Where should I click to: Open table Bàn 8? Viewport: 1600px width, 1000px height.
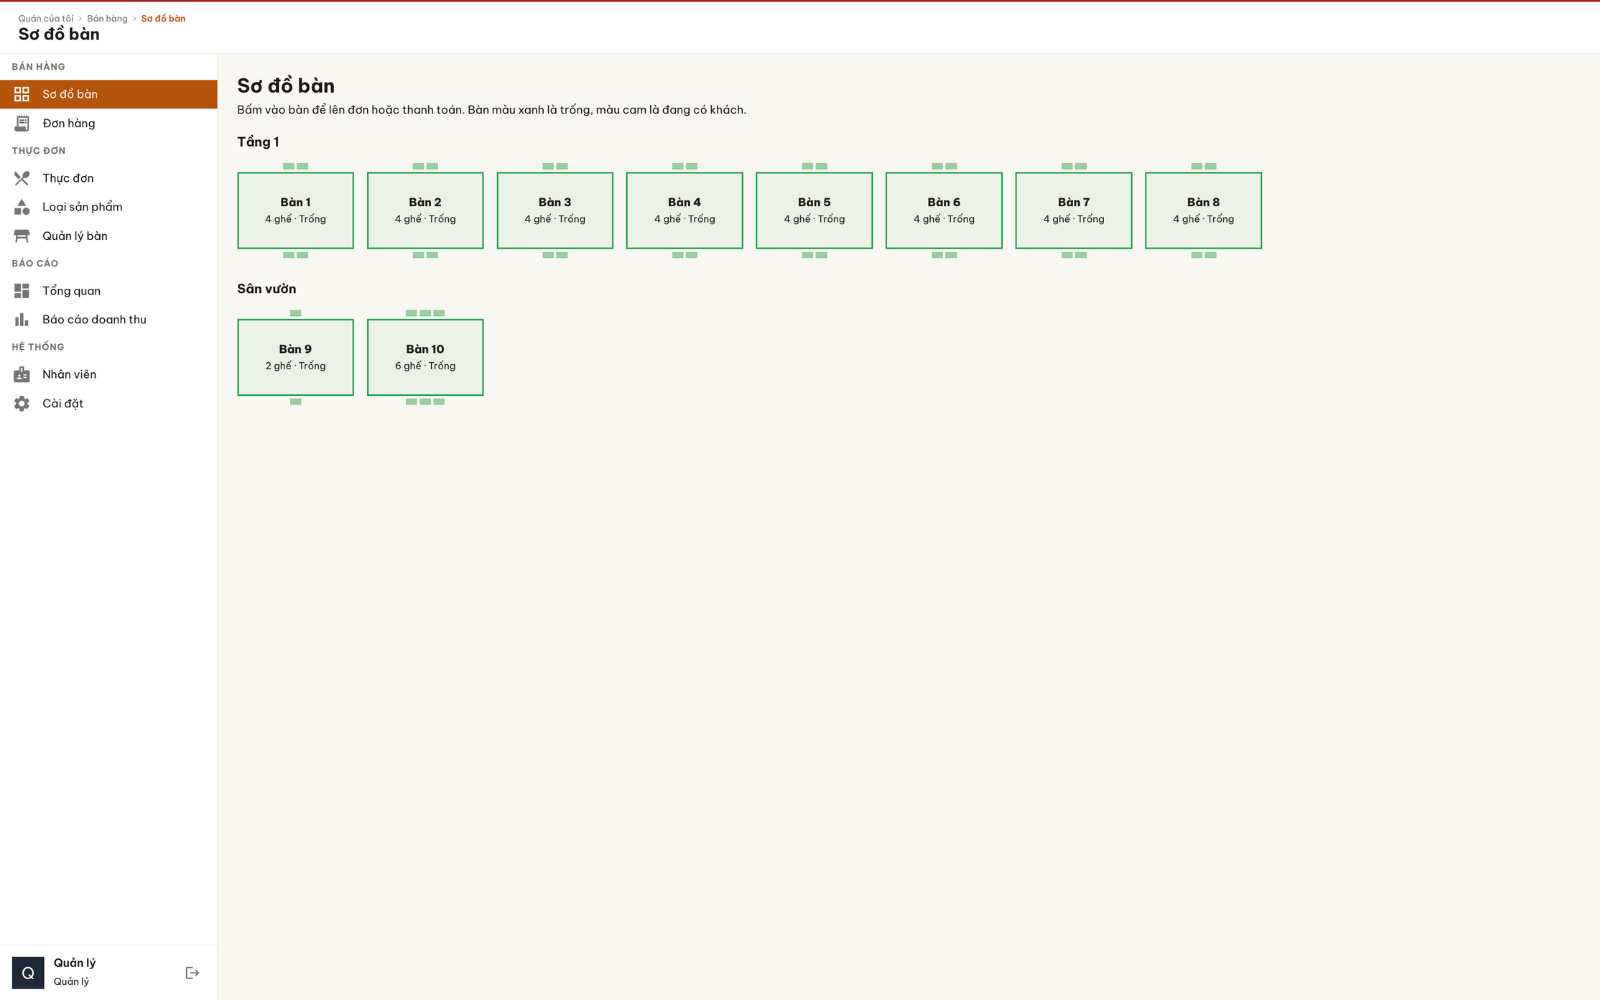[1203, 210]
